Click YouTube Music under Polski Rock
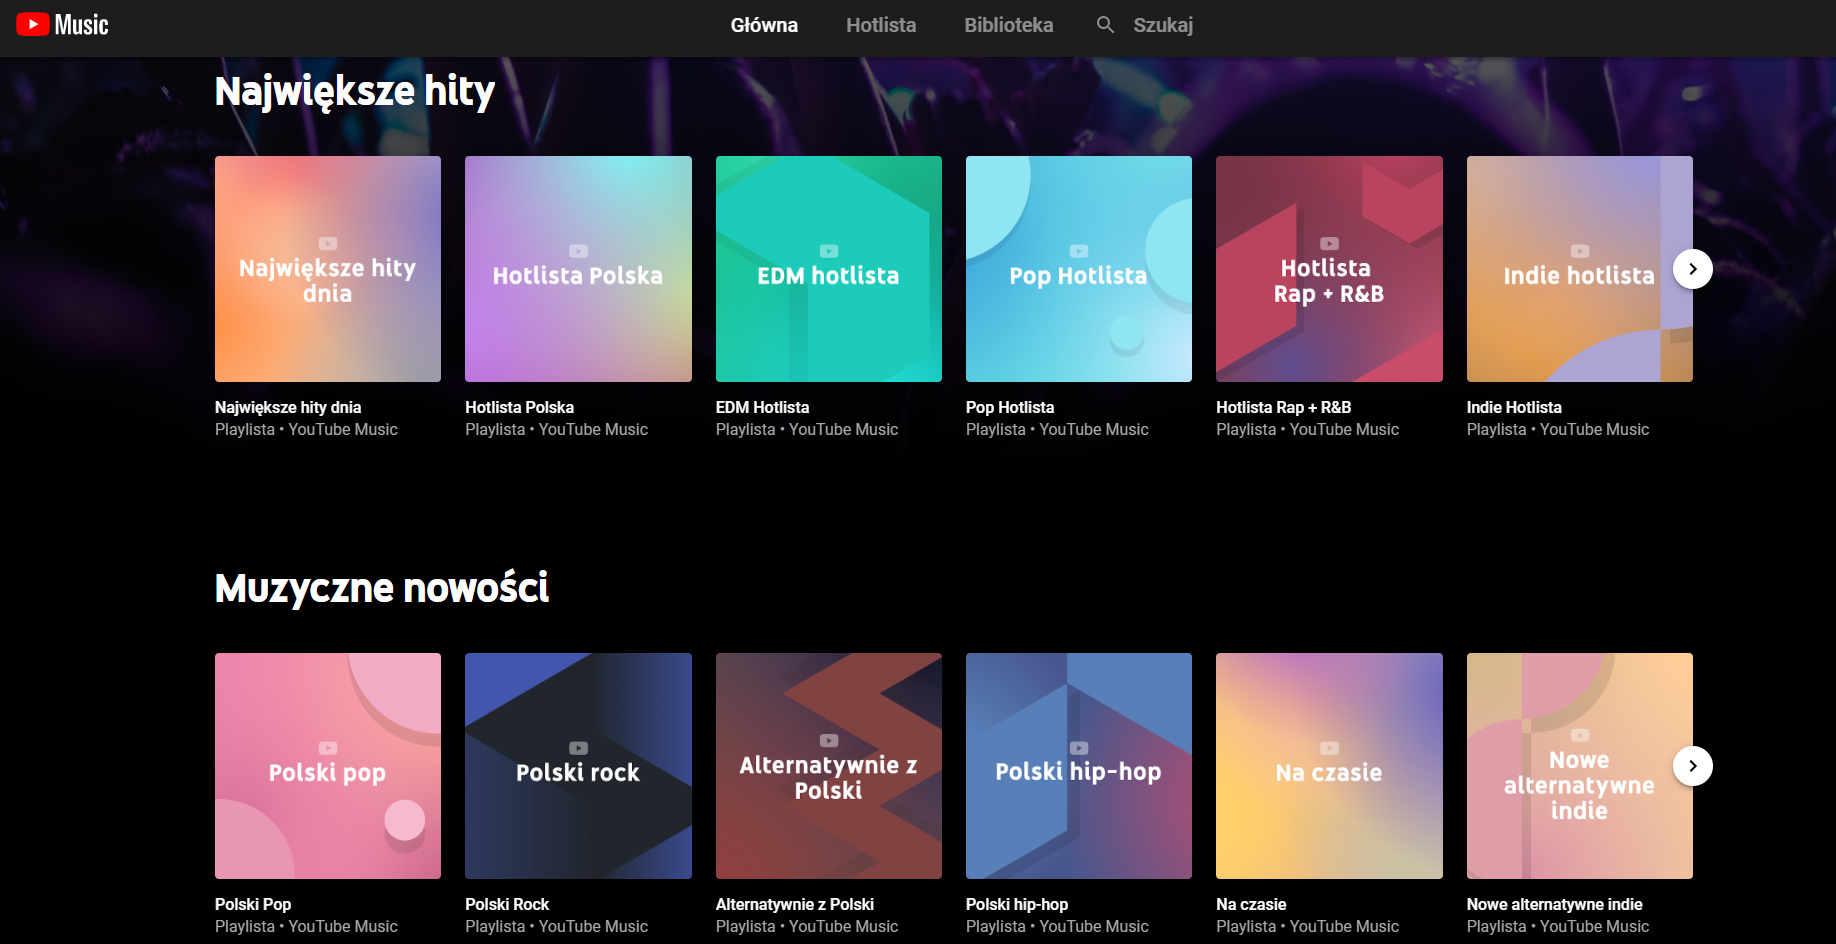The width and height of the screenshot is (1836, 944). pos(593,926)
